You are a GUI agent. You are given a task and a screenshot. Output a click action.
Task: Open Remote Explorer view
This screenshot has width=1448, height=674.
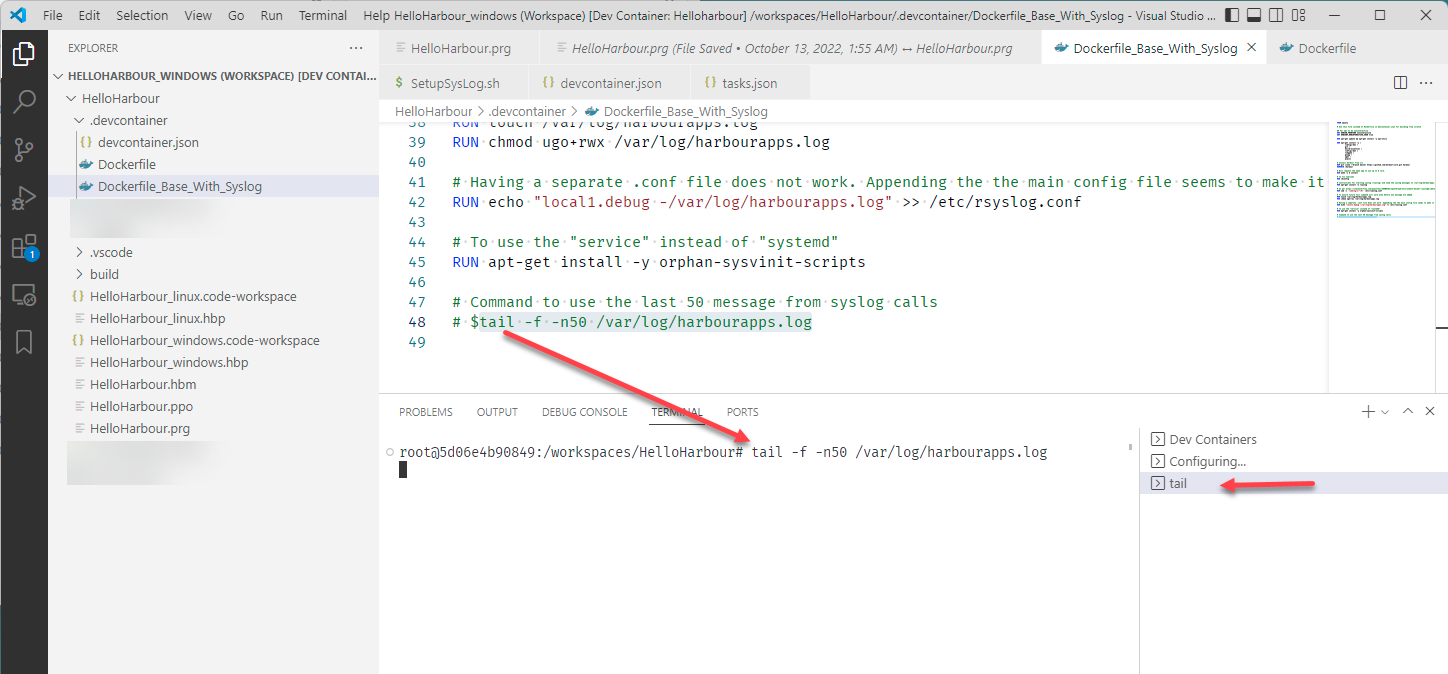click(24, 295)
